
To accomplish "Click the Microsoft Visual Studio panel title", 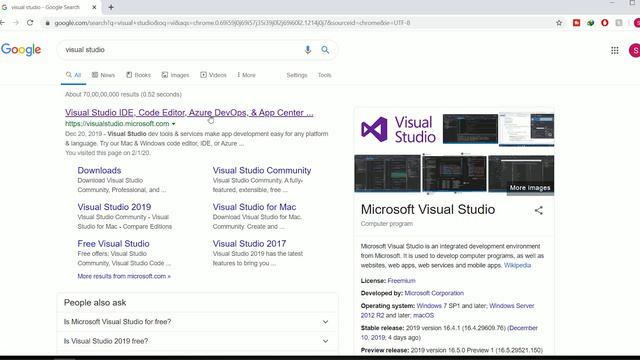I will (x=428, y=209).
